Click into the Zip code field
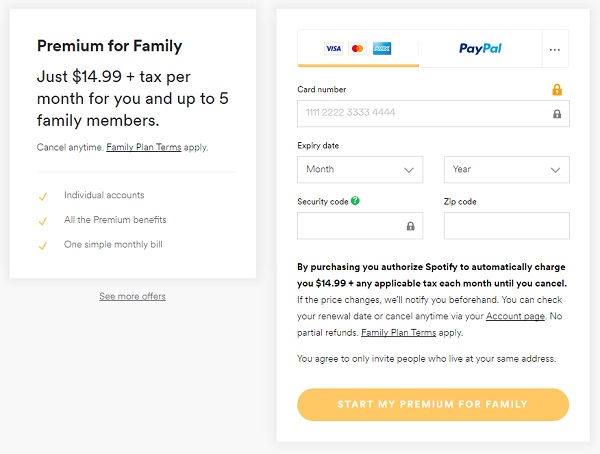Image resolution: width=600 pixels, height=454 pixels. tap(506, 226)
